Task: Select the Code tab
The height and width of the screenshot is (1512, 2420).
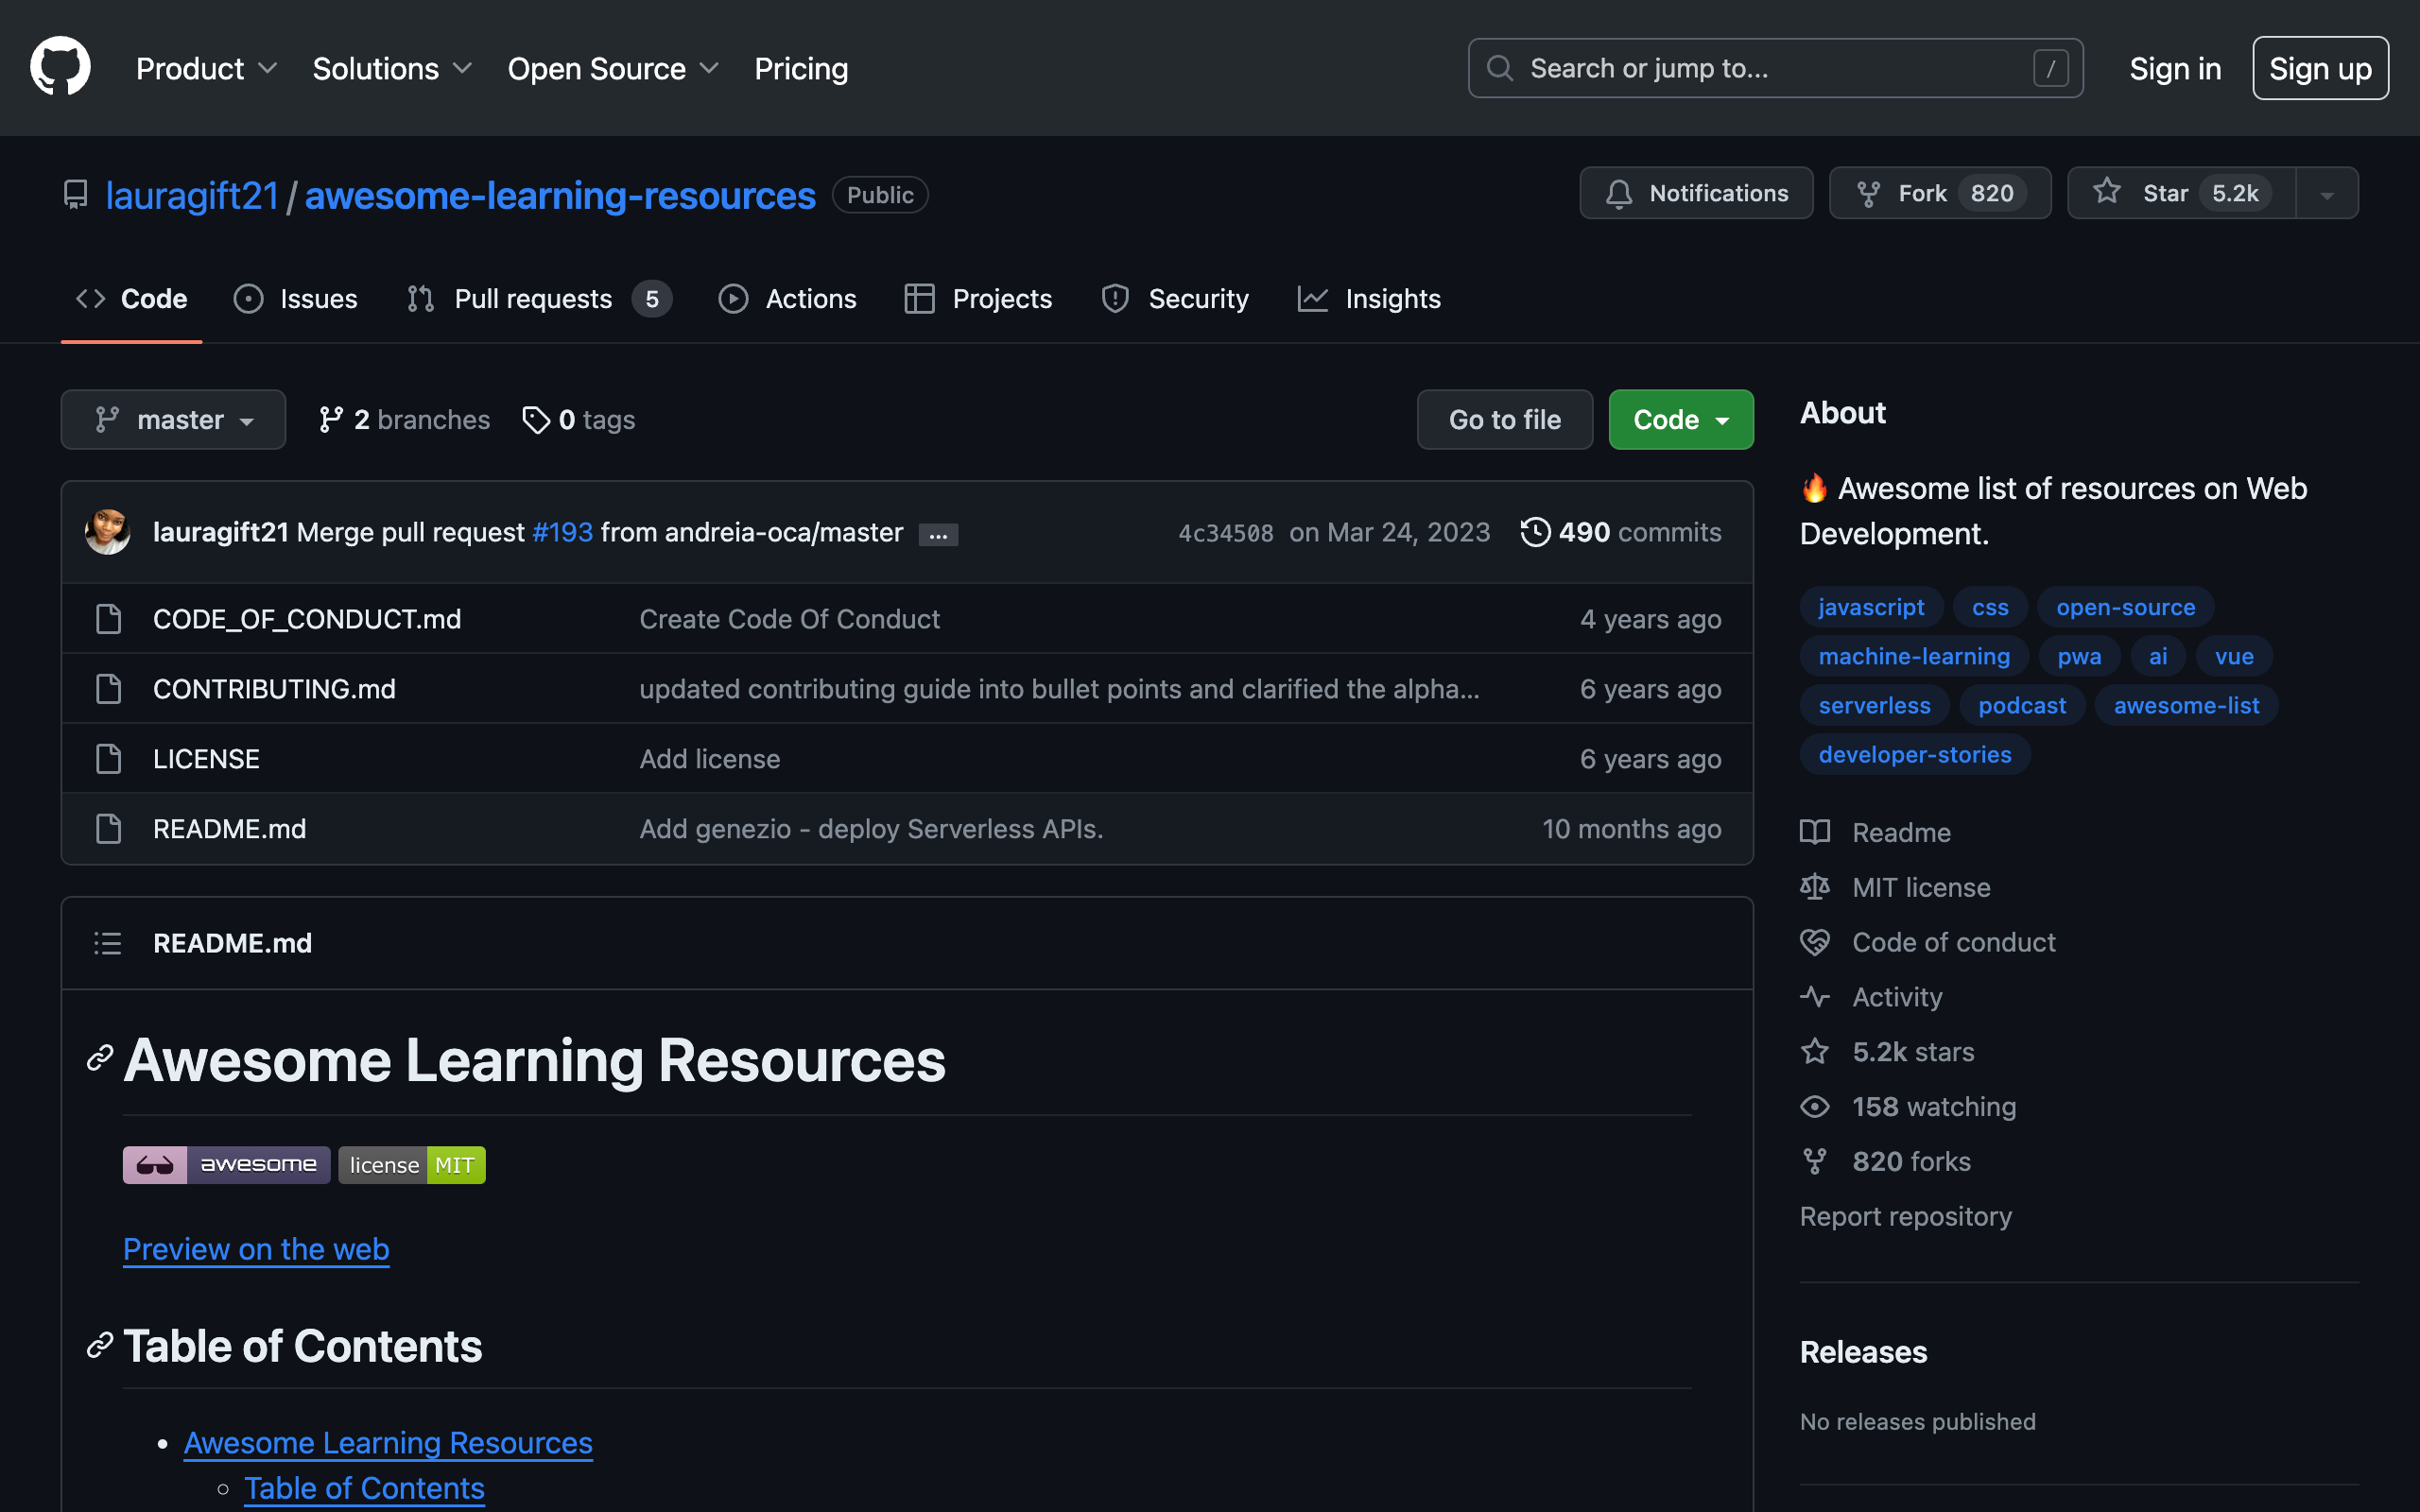Action: (132, 299)
